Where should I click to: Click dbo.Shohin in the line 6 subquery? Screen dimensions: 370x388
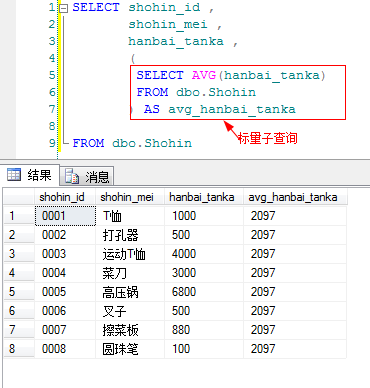click(216, 92)
